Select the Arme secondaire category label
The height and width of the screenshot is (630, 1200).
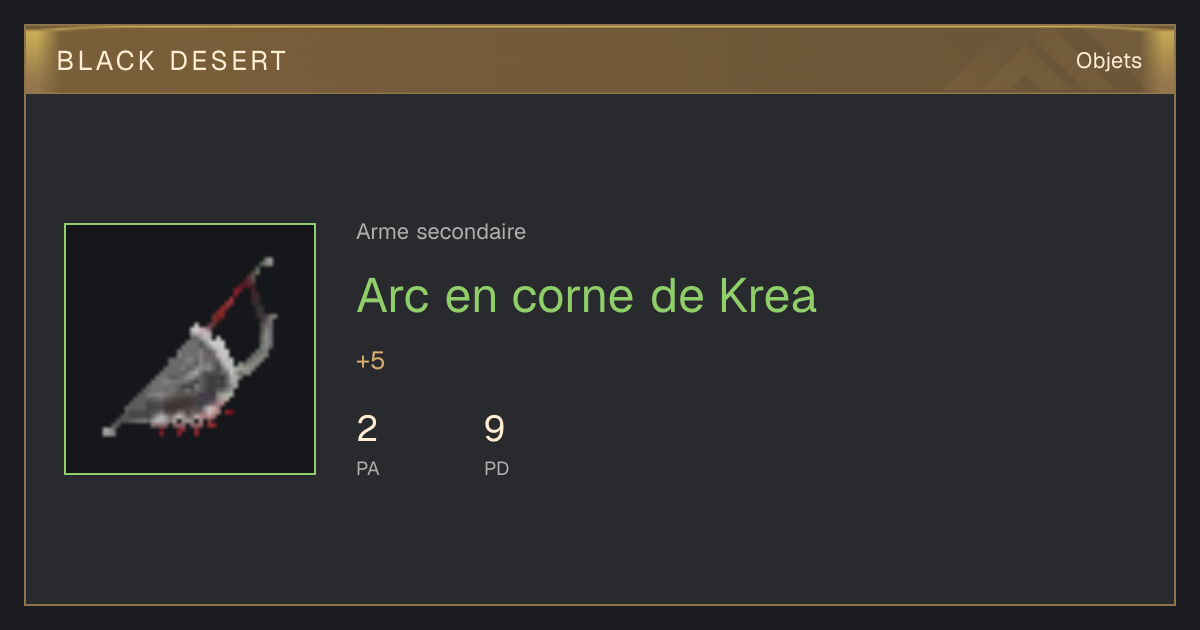click(441, 232)
